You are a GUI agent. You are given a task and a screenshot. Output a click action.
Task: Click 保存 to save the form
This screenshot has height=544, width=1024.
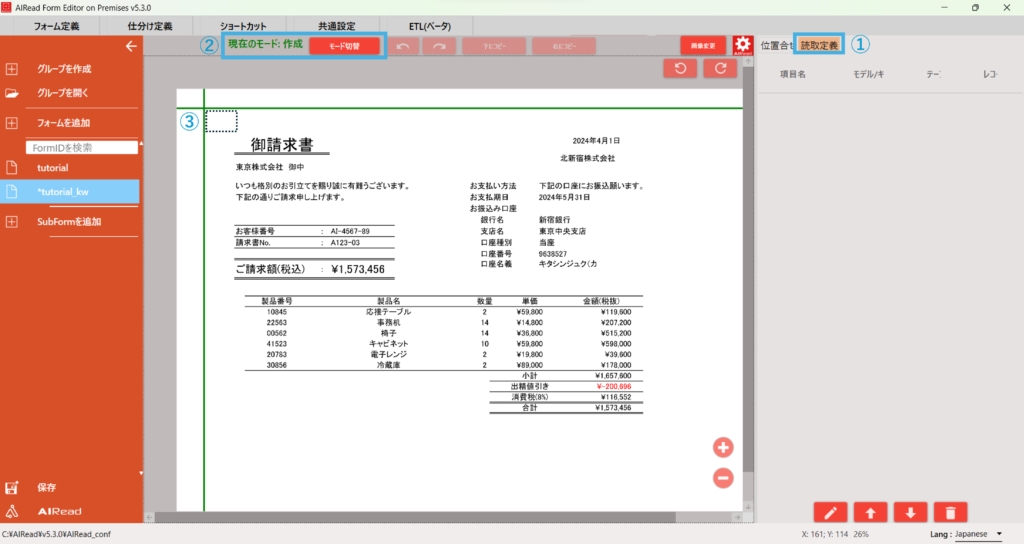coord(46,488)
